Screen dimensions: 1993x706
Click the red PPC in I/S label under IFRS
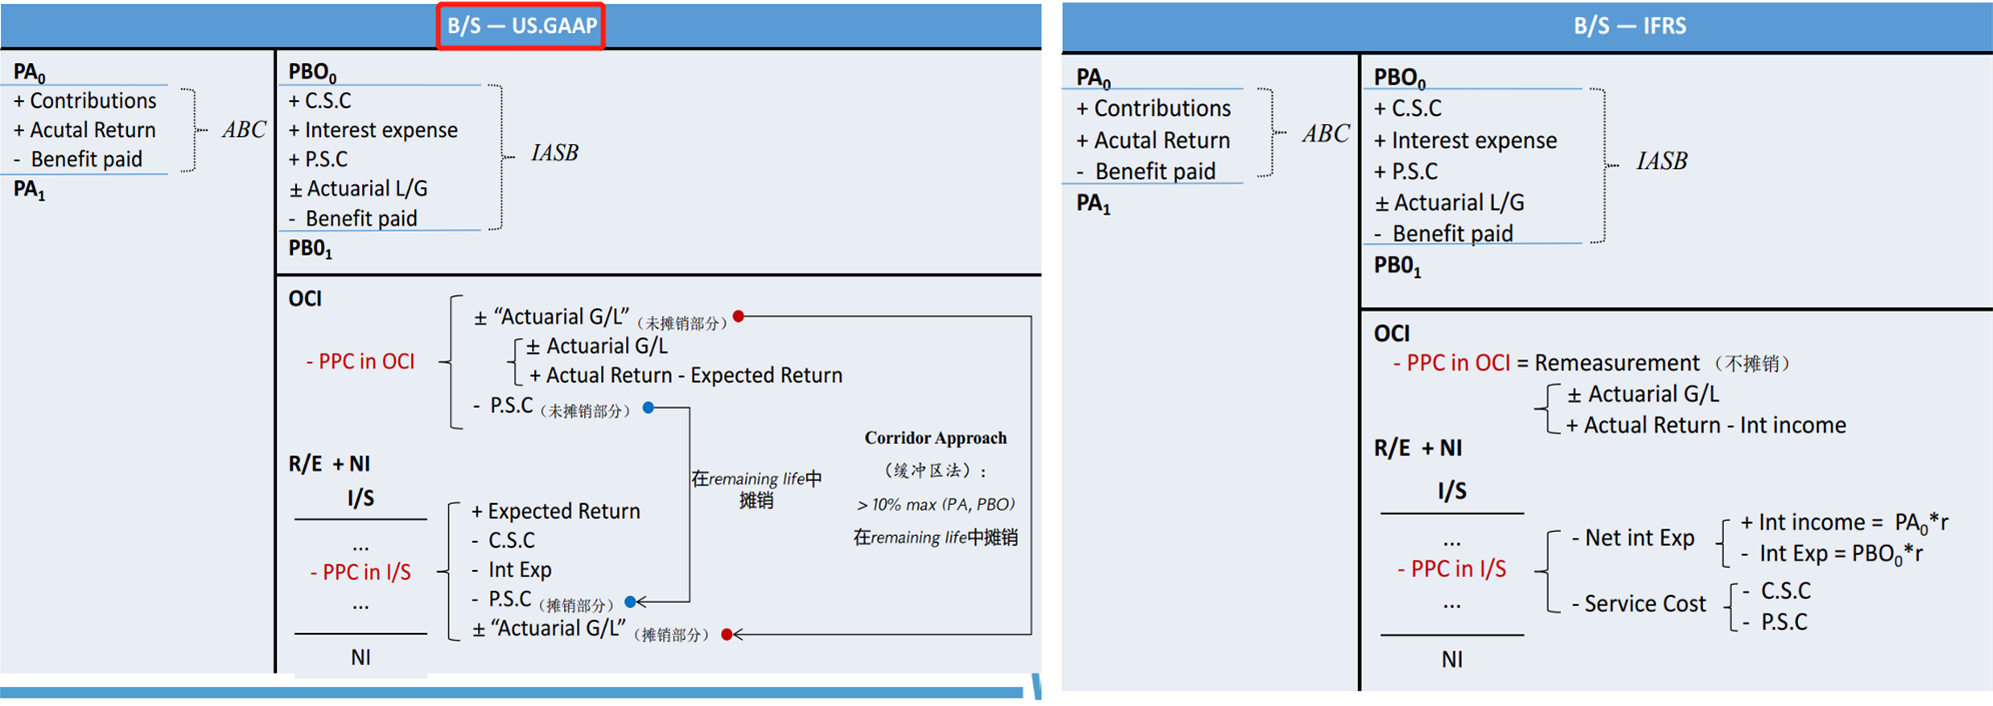[1451, 569]
